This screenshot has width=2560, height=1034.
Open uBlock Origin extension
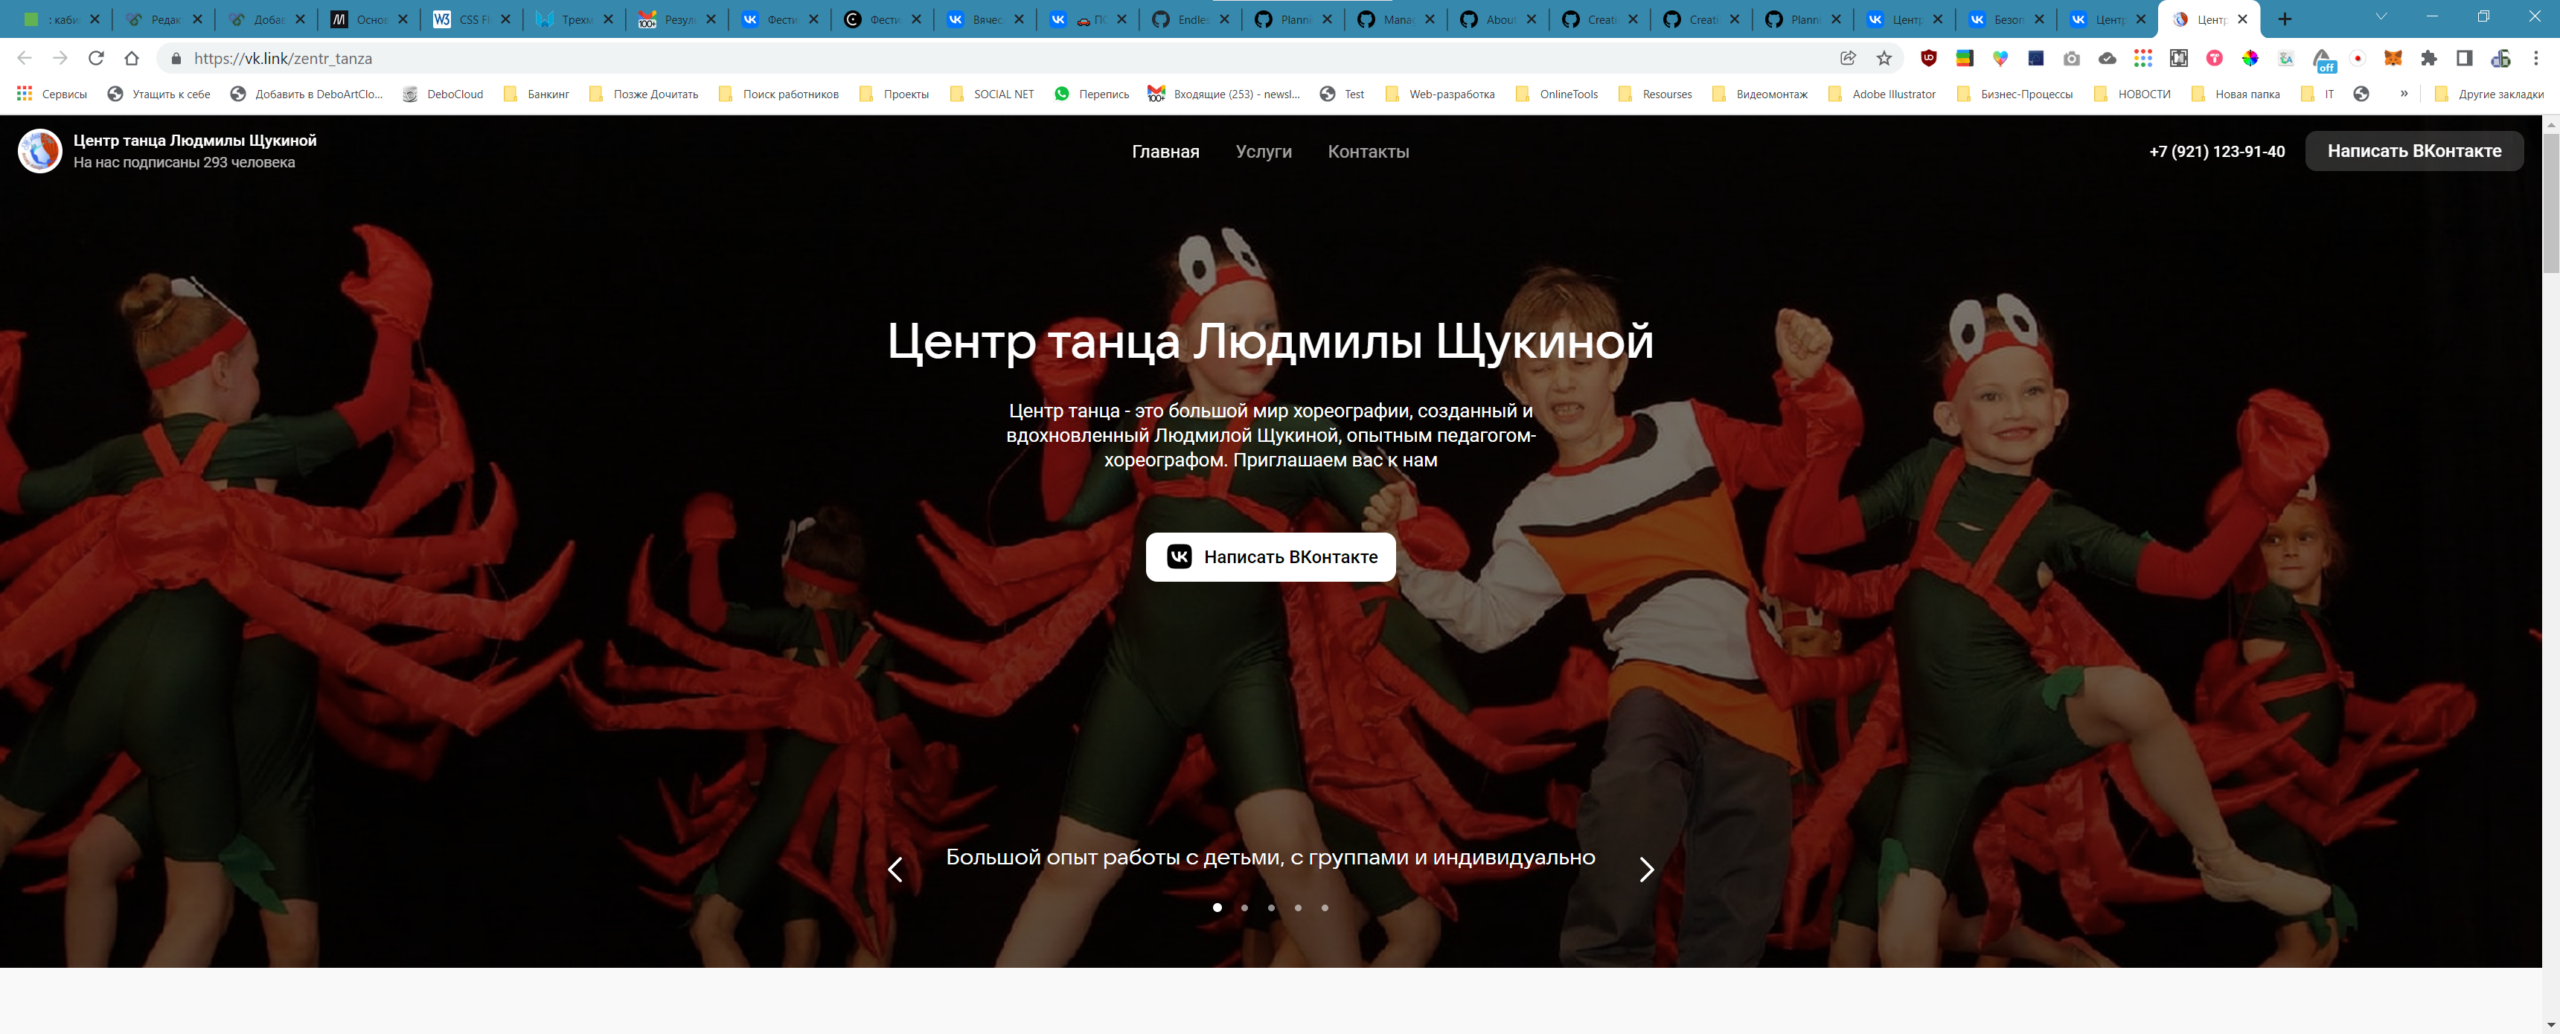(x=1929, y=58)
